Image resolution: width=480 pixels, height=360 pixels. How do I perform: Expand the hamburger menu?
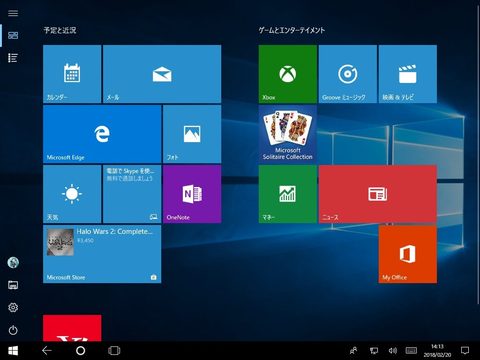[13, 13]
